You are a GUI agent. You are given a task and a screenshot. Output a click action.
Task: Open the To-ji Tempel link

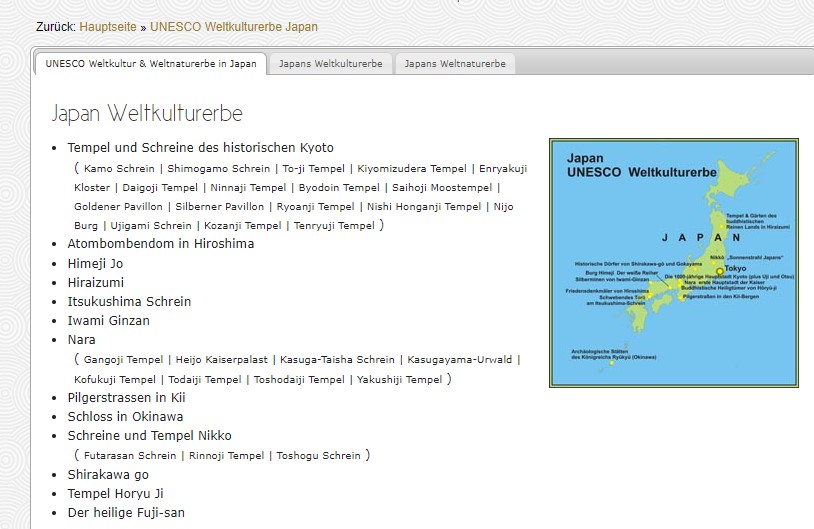314,169
